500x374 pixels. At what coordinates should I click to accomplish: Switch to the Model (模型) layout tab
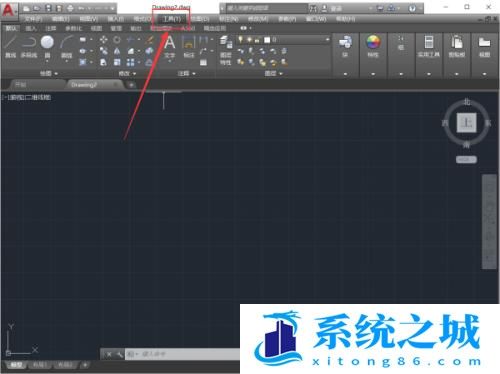point(16,365)
